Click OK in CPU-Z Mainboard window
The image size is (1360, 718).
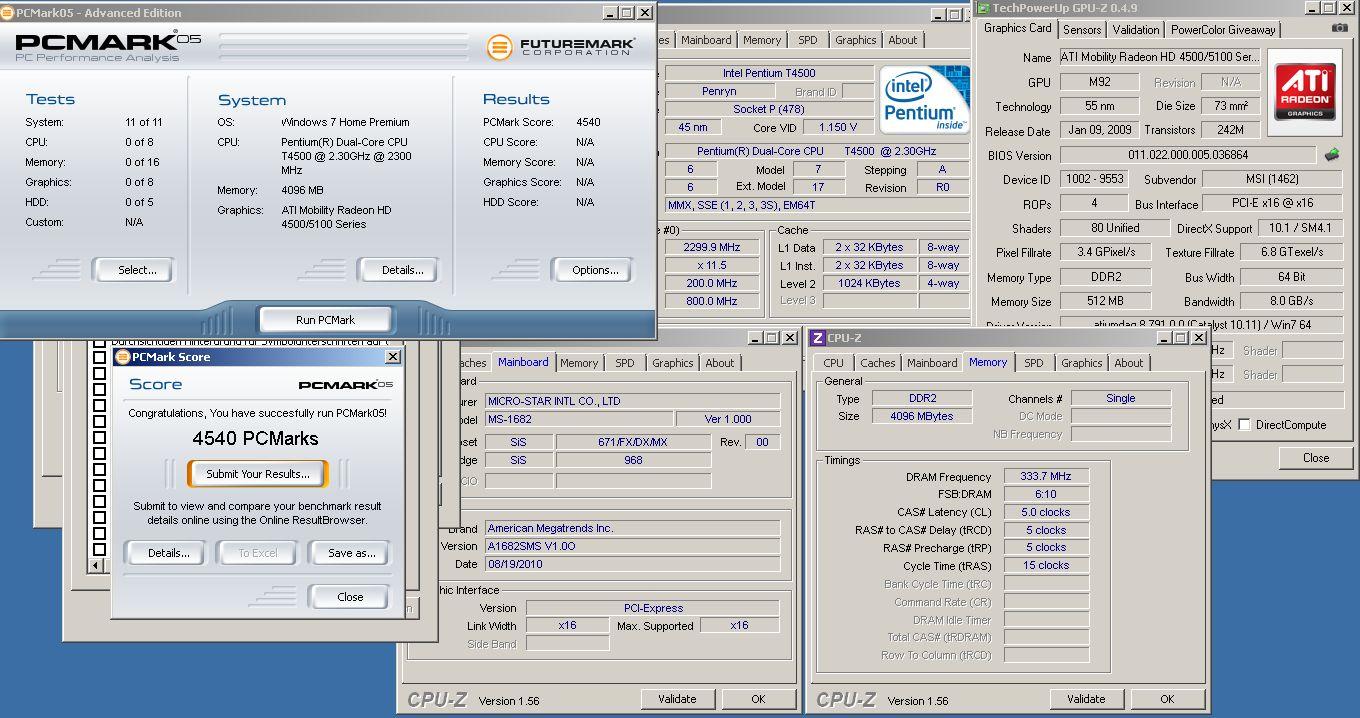(x=758, y=699)
